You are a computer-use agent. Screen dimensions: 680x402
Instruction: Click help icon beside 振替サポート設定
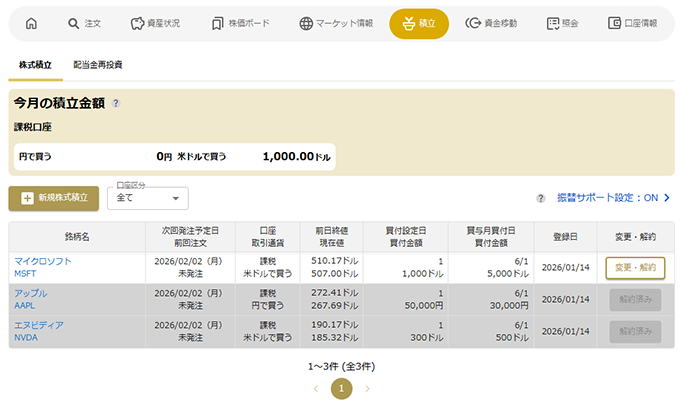click(x=540, y=198)
